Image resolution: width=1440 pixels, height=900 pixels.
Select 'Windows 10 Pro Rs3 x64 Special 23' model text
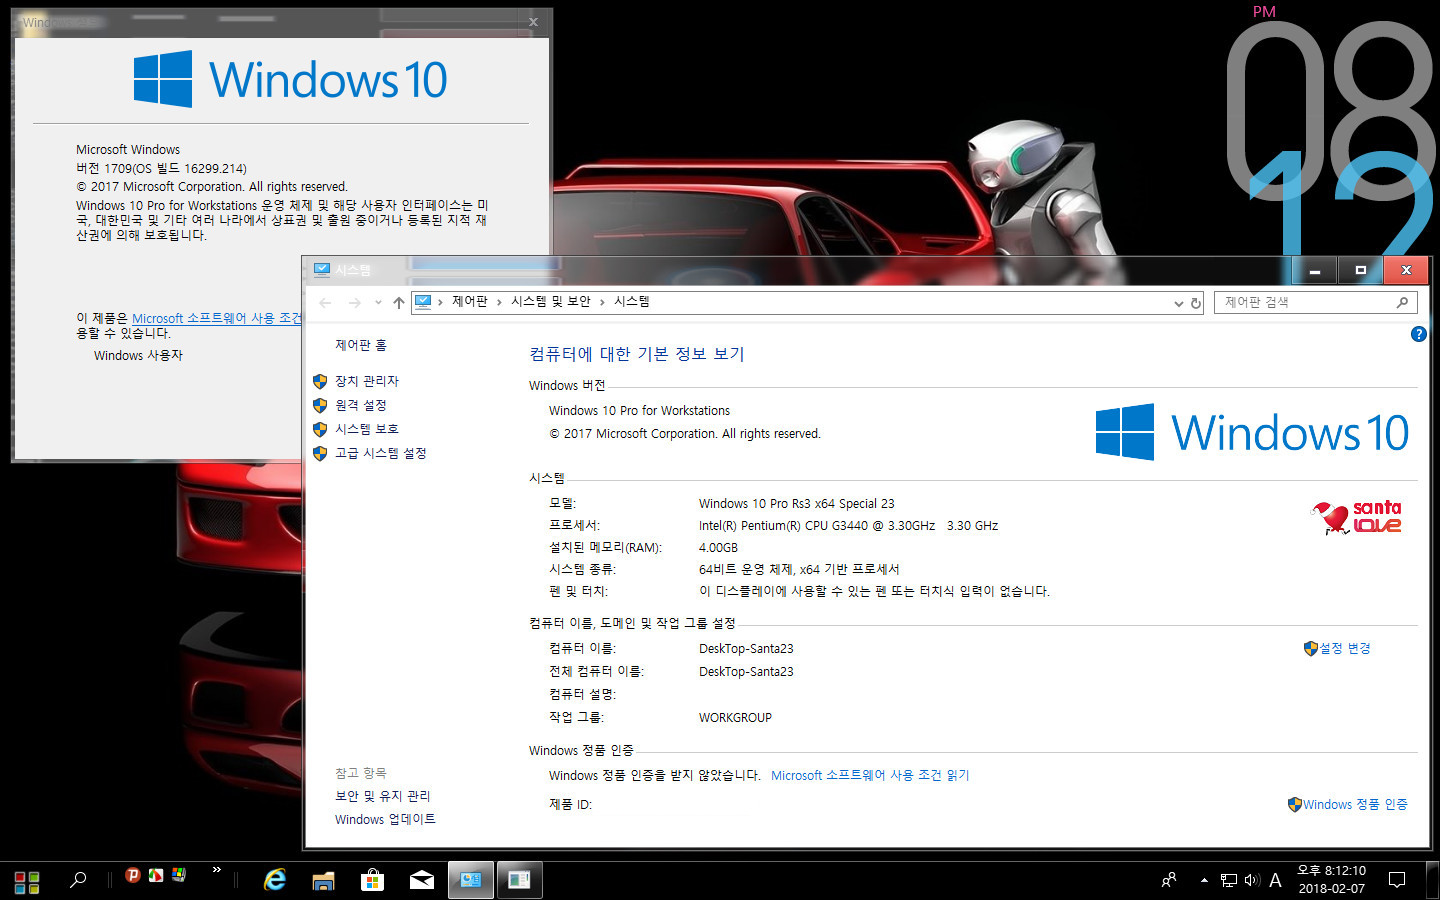coord(797,503)
